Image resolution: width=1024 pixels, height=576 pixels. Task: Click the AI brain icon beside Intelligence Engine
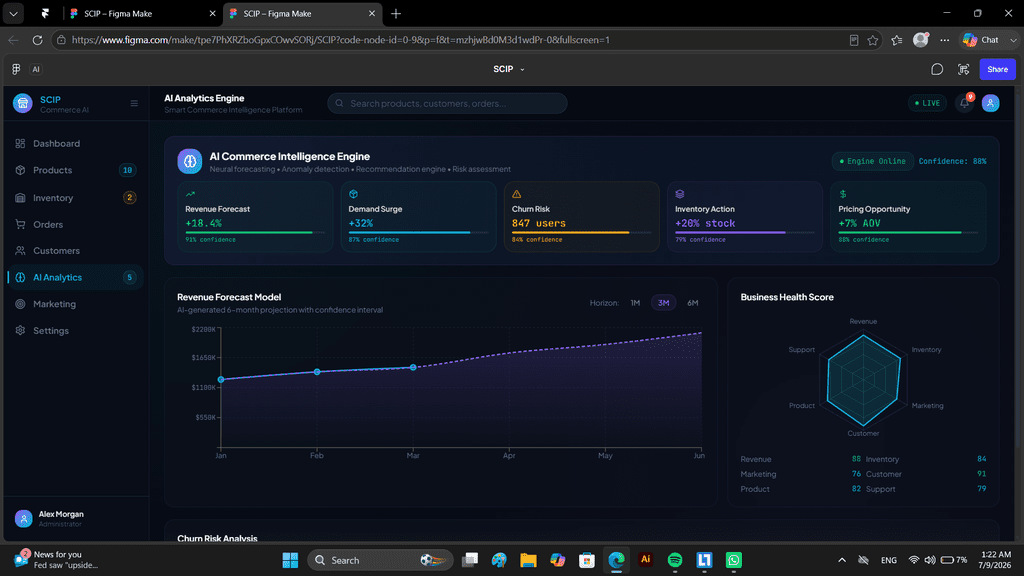[x=189, y=161]
